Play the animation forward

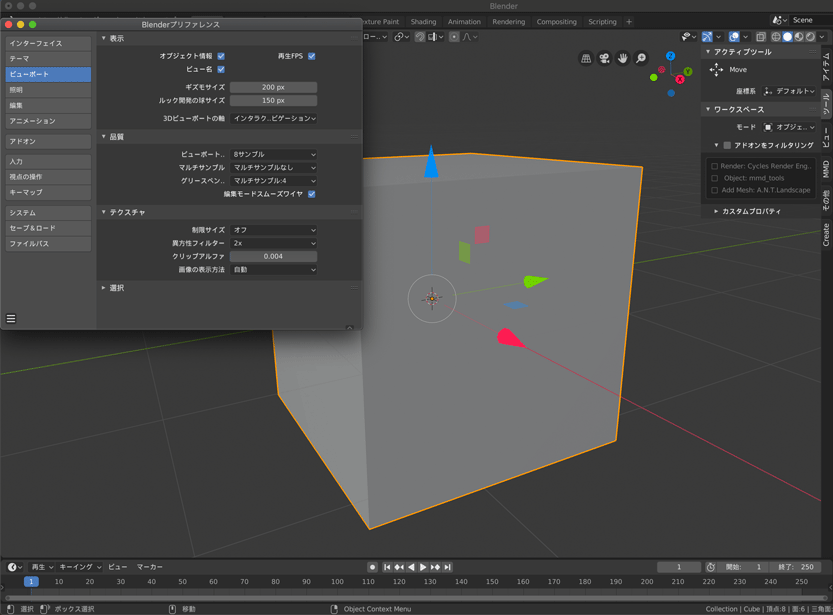423,567
